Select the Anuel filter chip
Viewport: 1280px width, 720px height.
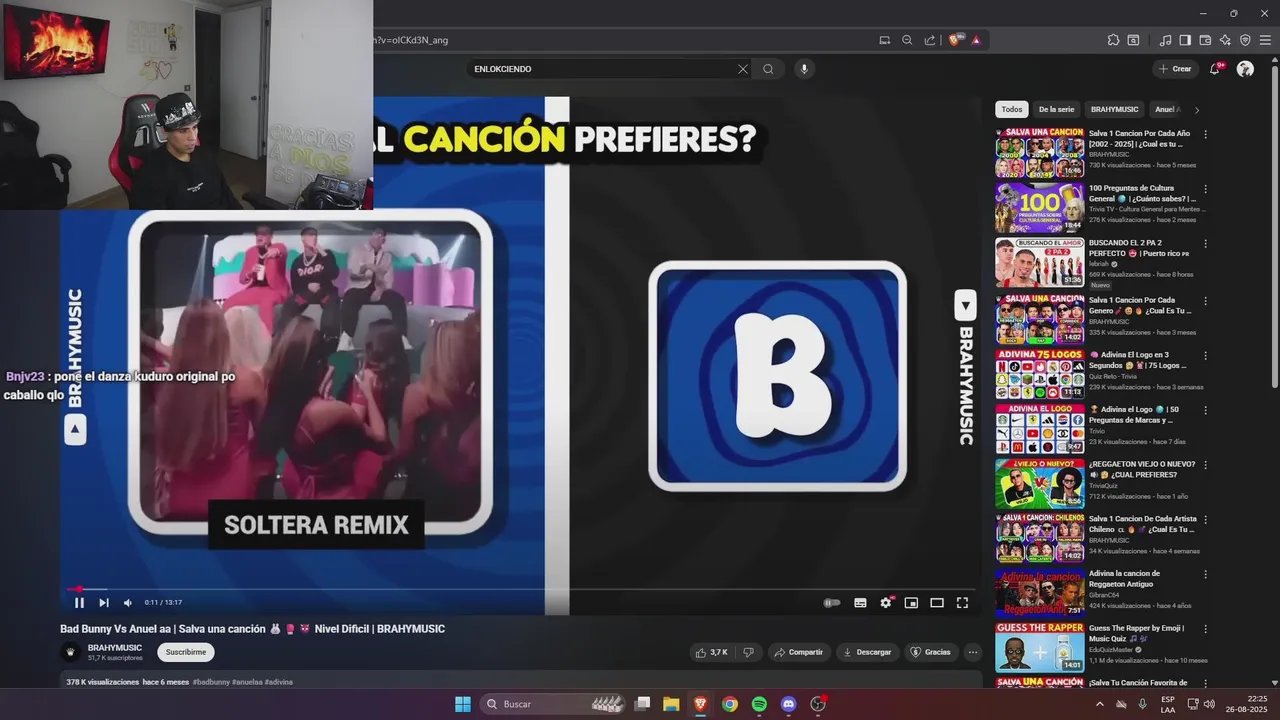1166,109
